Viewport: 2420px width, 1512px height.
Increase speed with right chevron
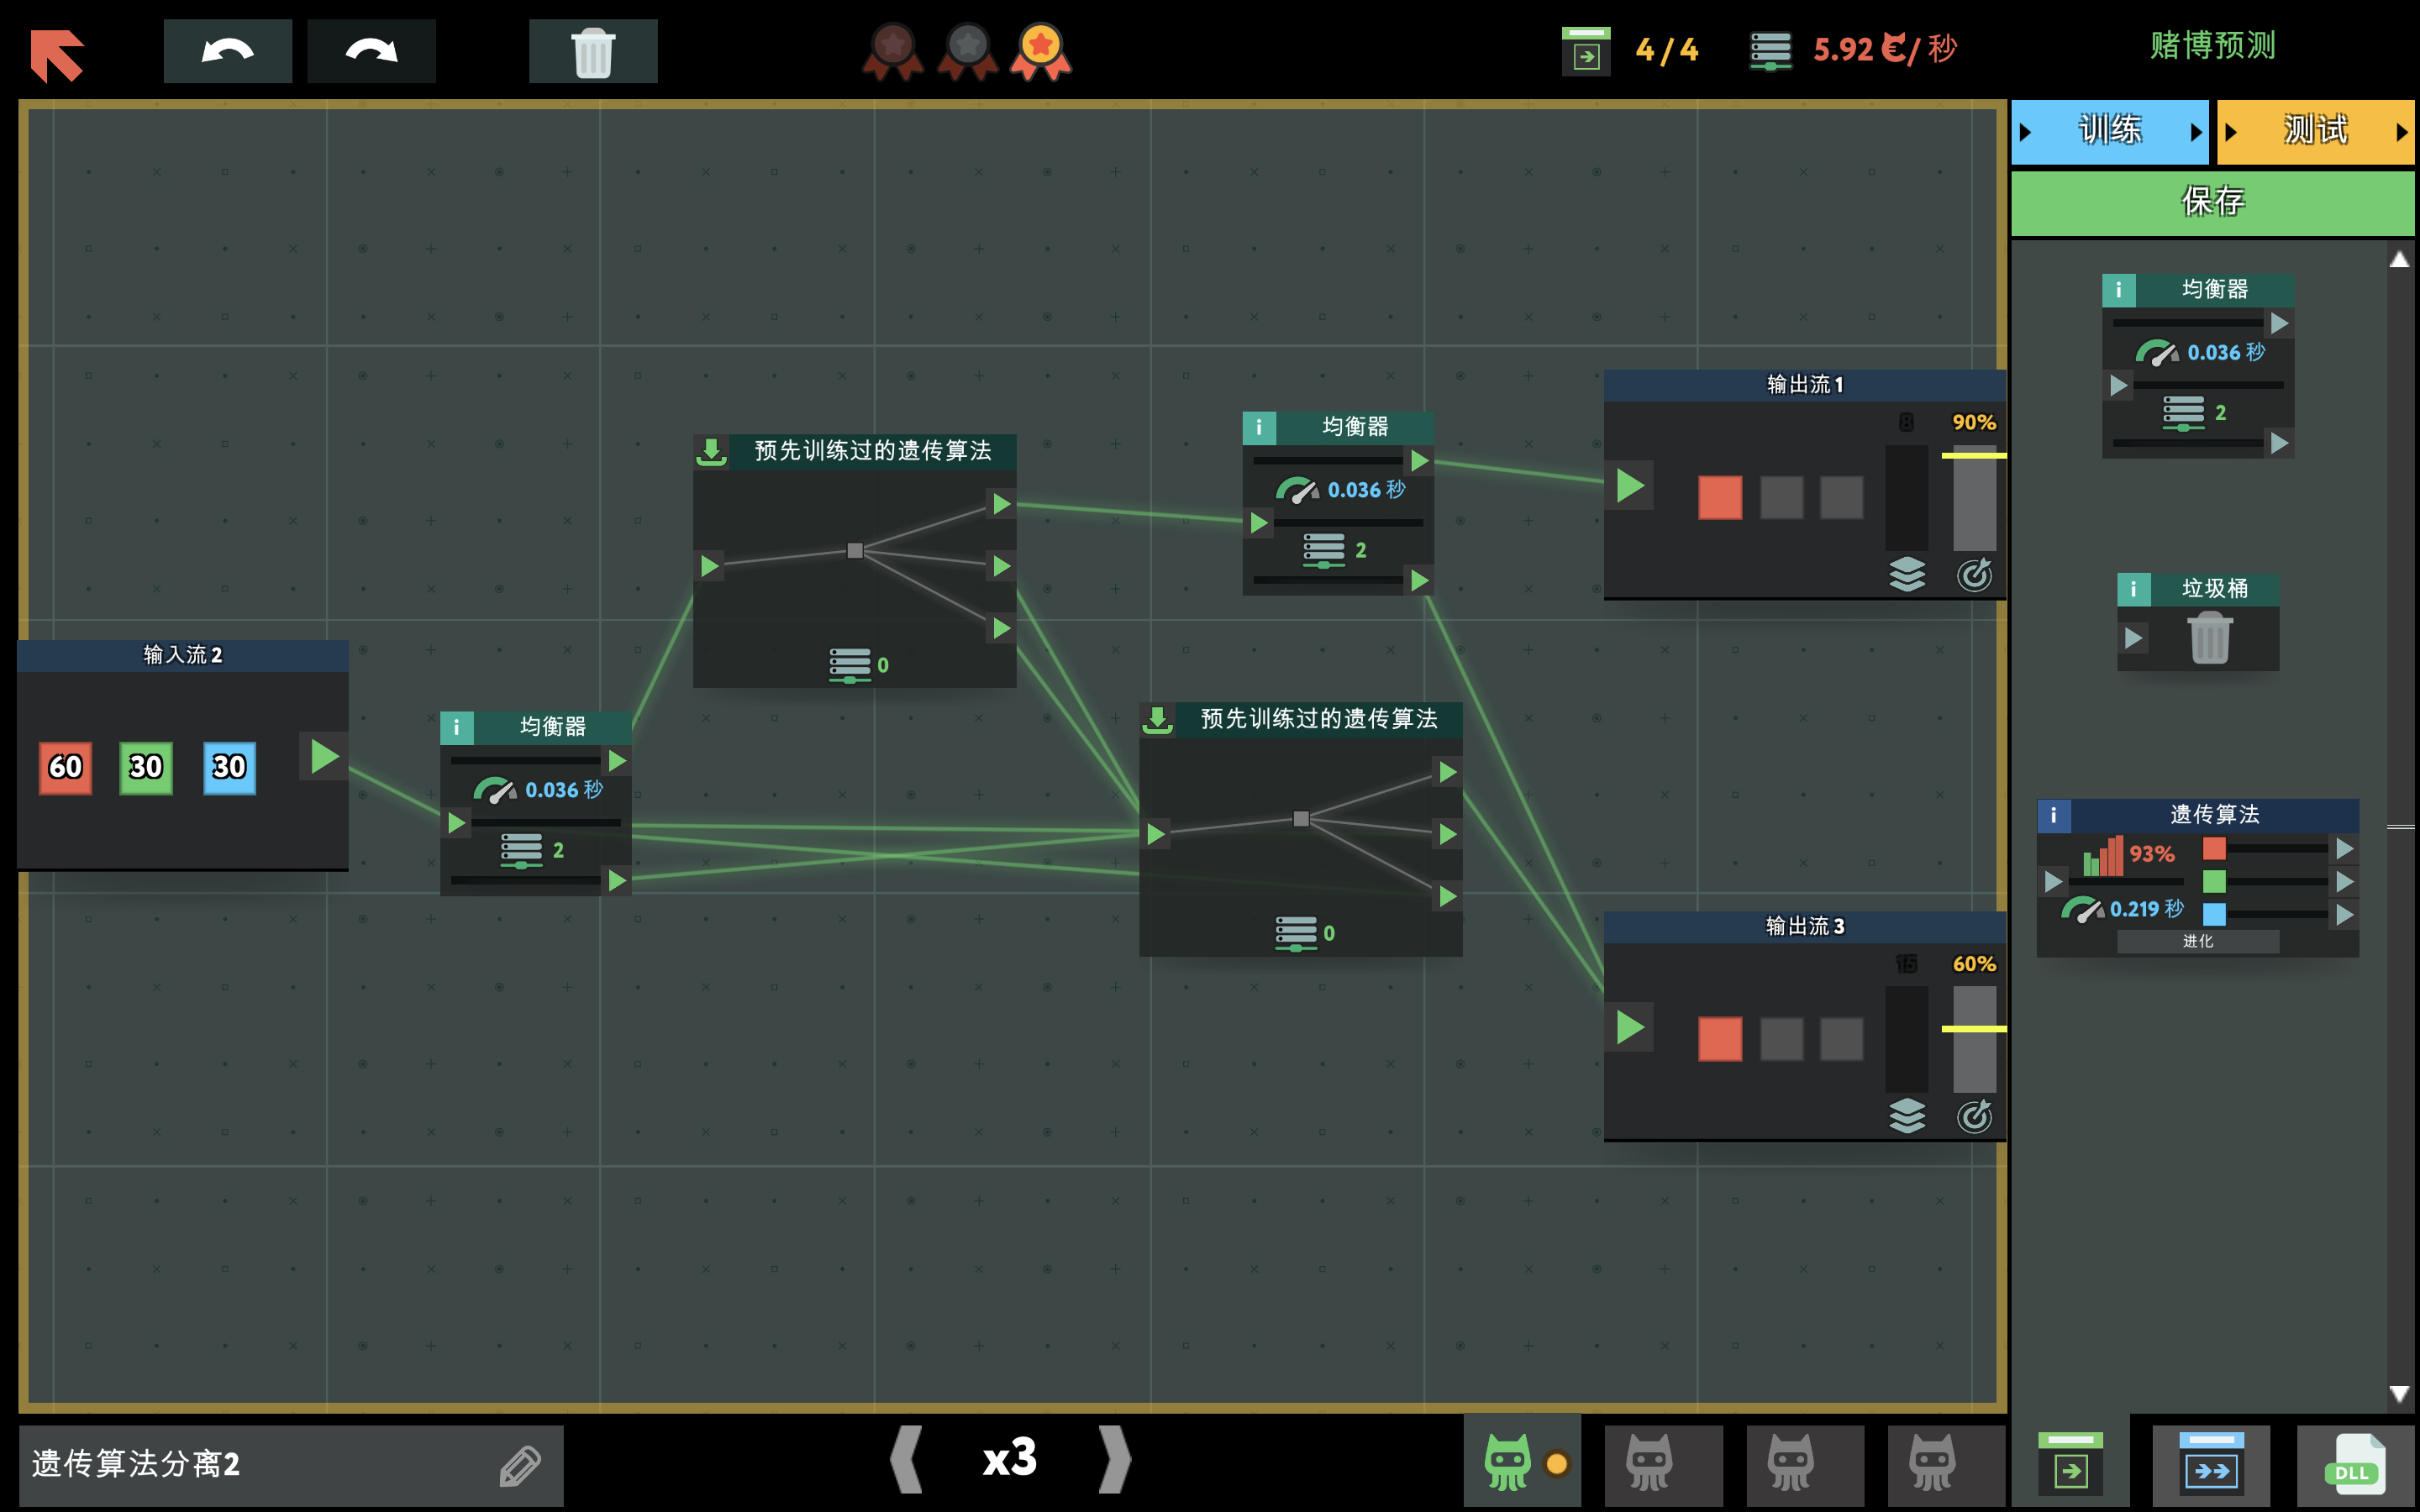click(x=1114, y=1460)
